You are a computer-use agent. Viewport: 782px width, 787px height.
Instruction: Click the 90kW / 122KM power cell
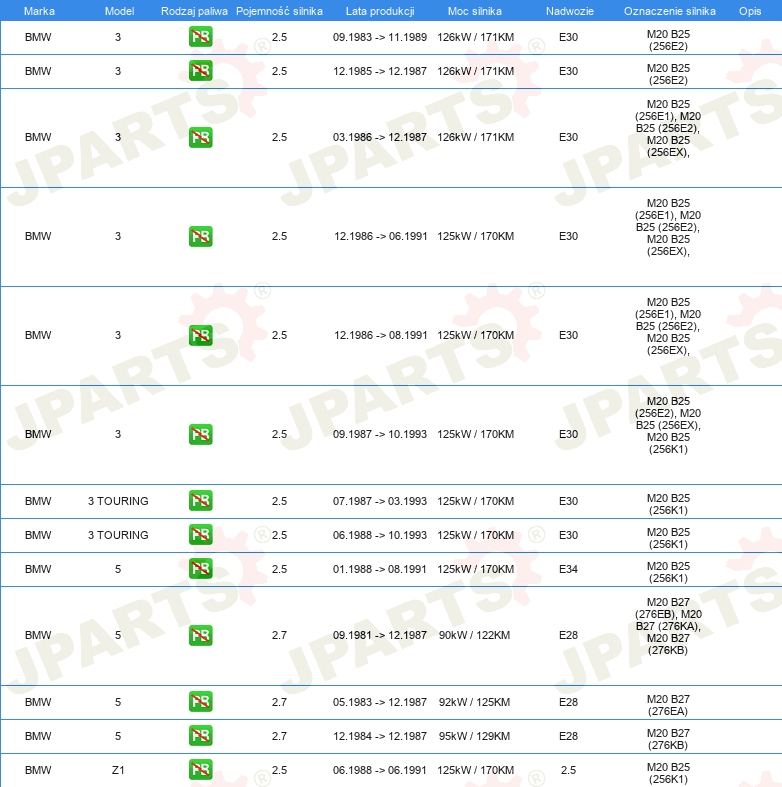(x=474, y=635)
